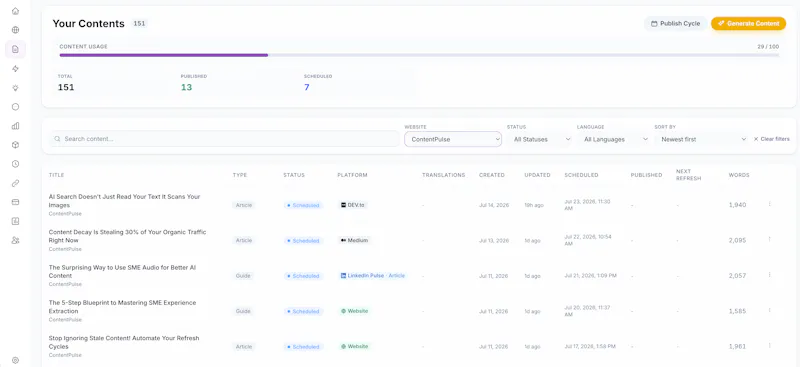
Task: Open Stop Ignoring Stale Content title
Action: tap(124, 342)
